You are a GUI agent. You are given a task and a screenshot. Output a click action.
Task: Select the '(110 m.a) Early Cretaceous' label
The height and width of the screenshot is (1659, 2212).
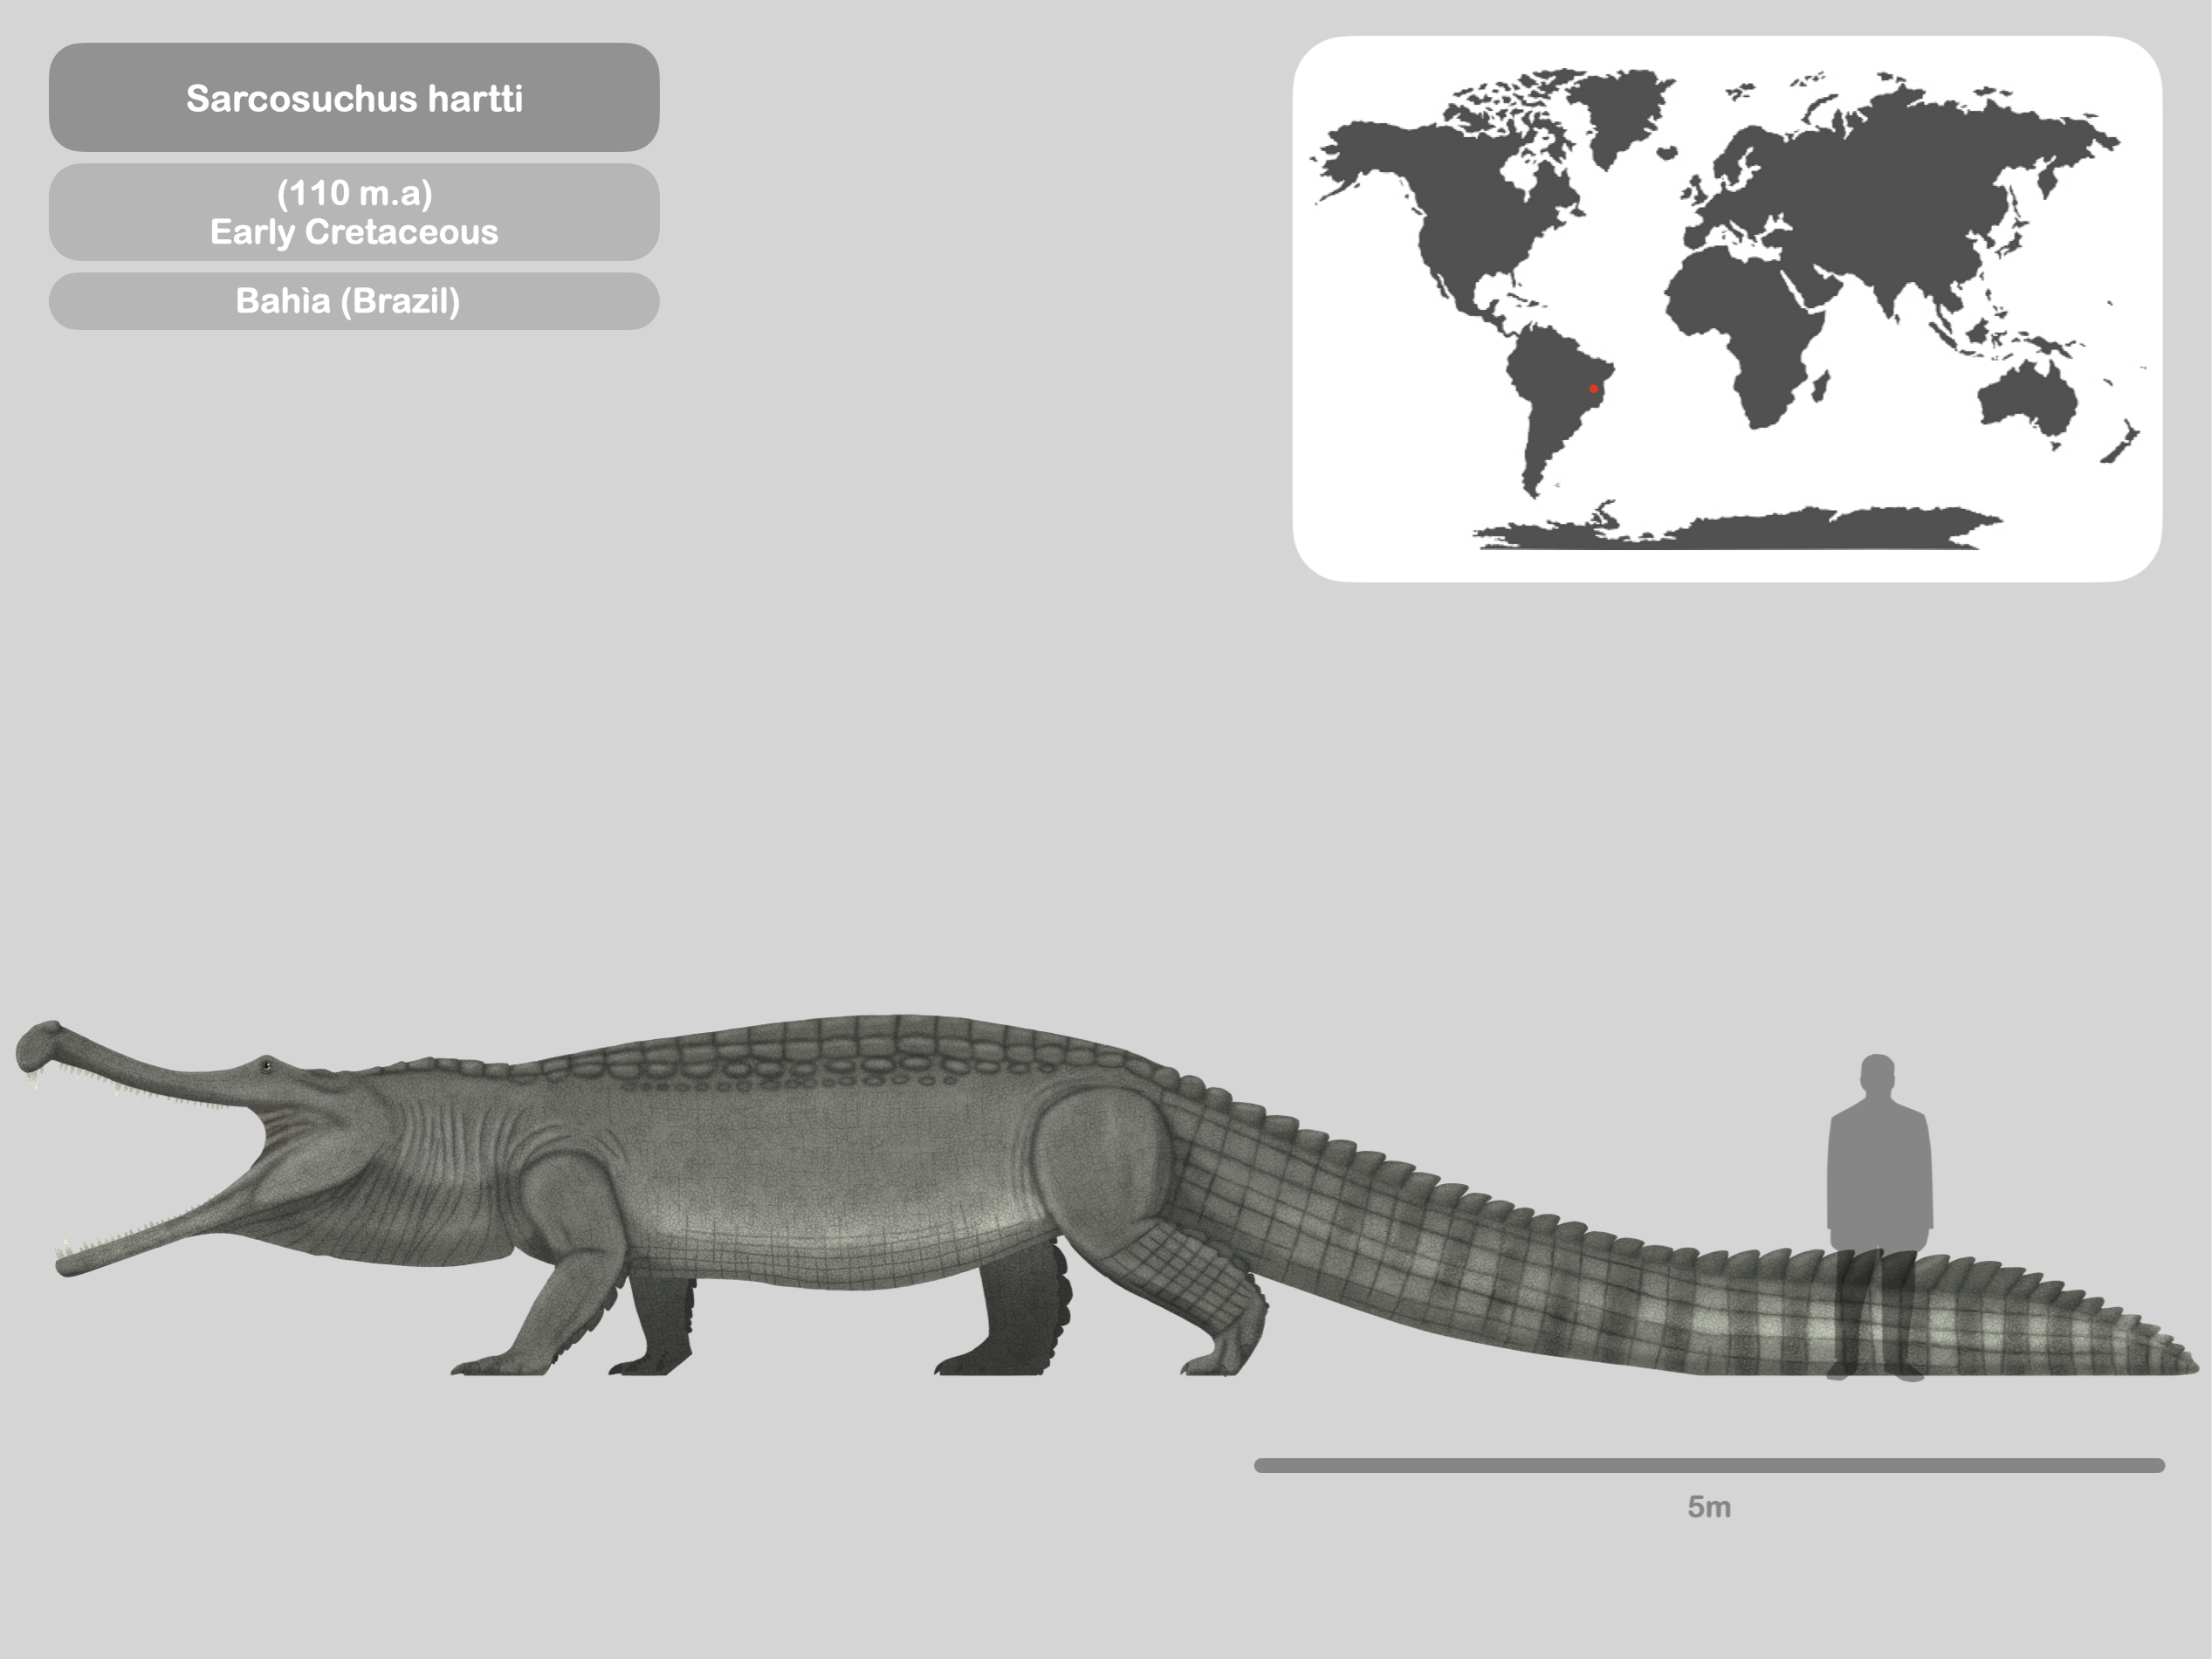coord(354,212)
